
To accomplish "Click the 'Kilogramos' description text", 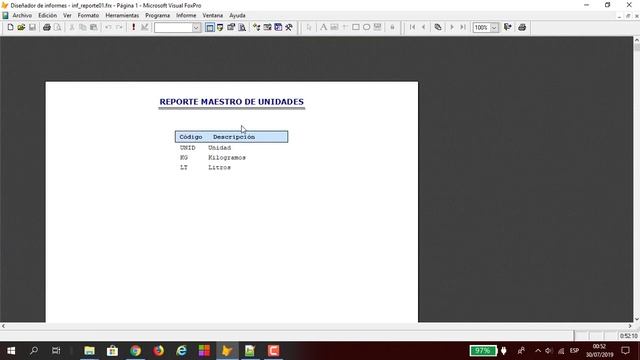I will (x=227, y=158).
